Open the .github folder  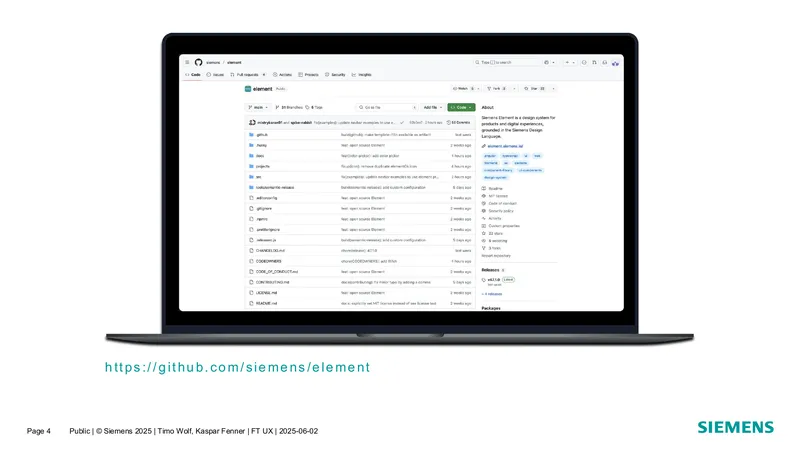(x=262, y=135)
